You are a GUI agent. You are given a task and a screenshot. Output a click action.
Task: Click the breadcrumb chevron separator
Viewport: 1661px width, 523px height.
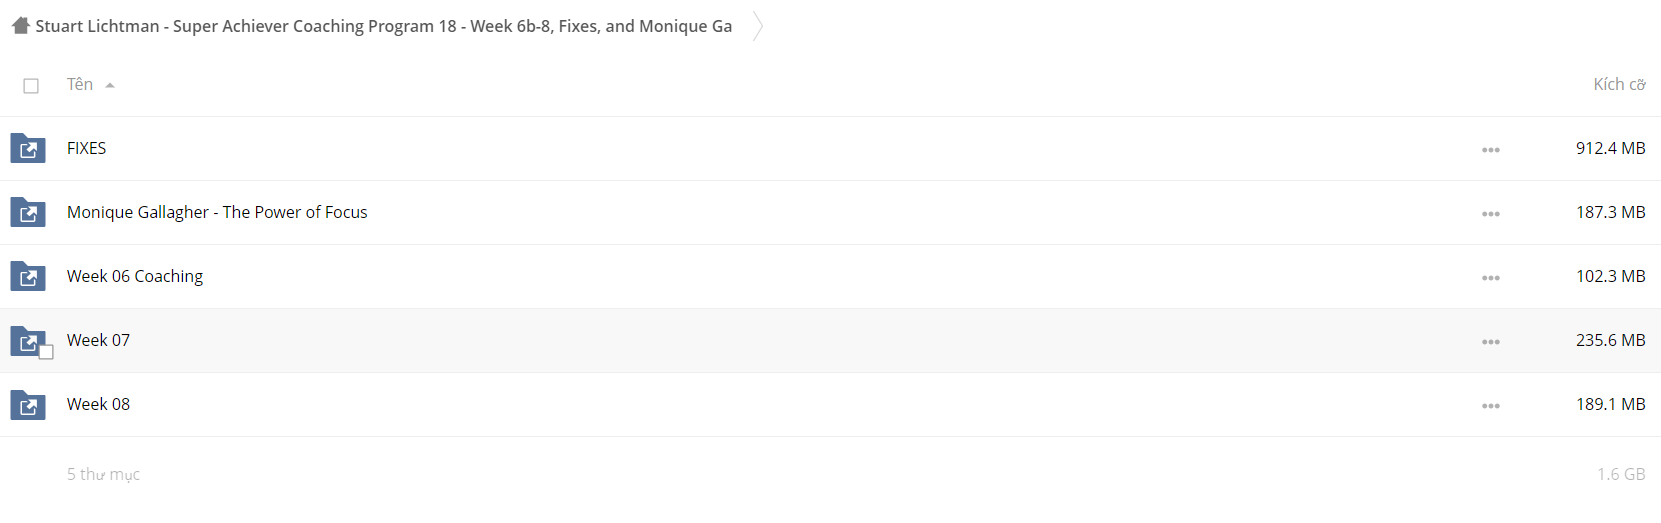(x=758, y=26)
